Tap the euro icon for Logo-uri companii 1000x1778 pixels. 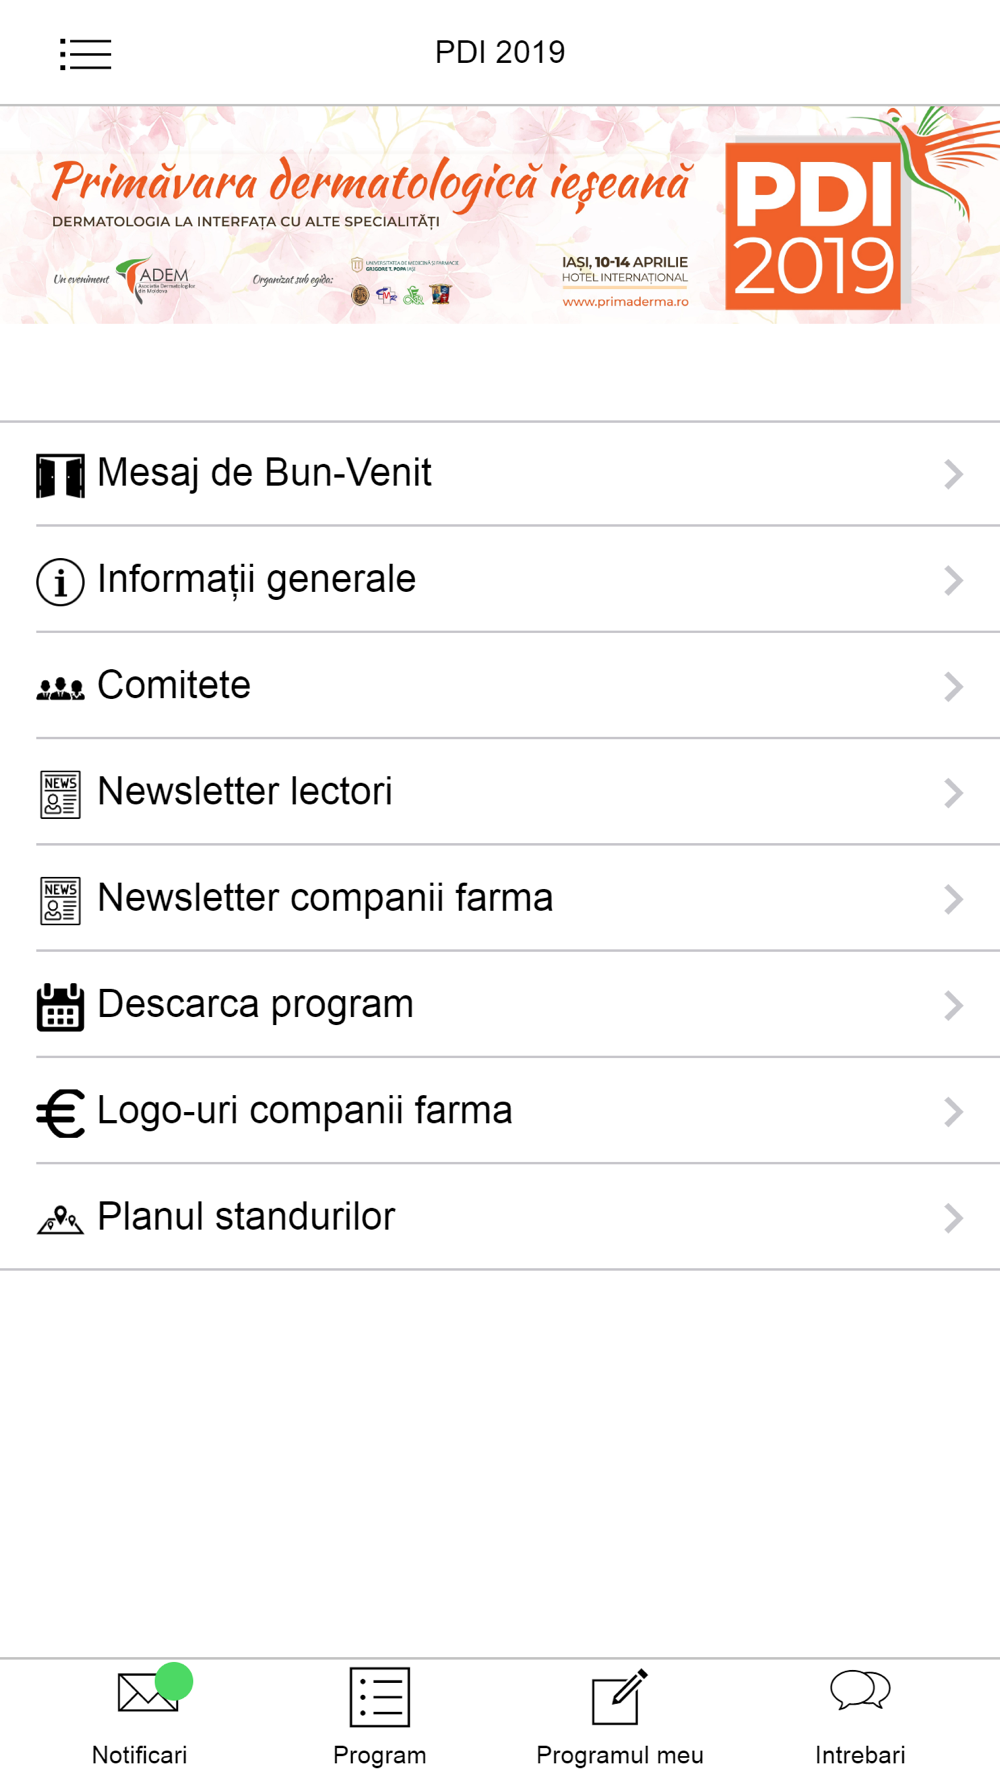[60, 1113]
